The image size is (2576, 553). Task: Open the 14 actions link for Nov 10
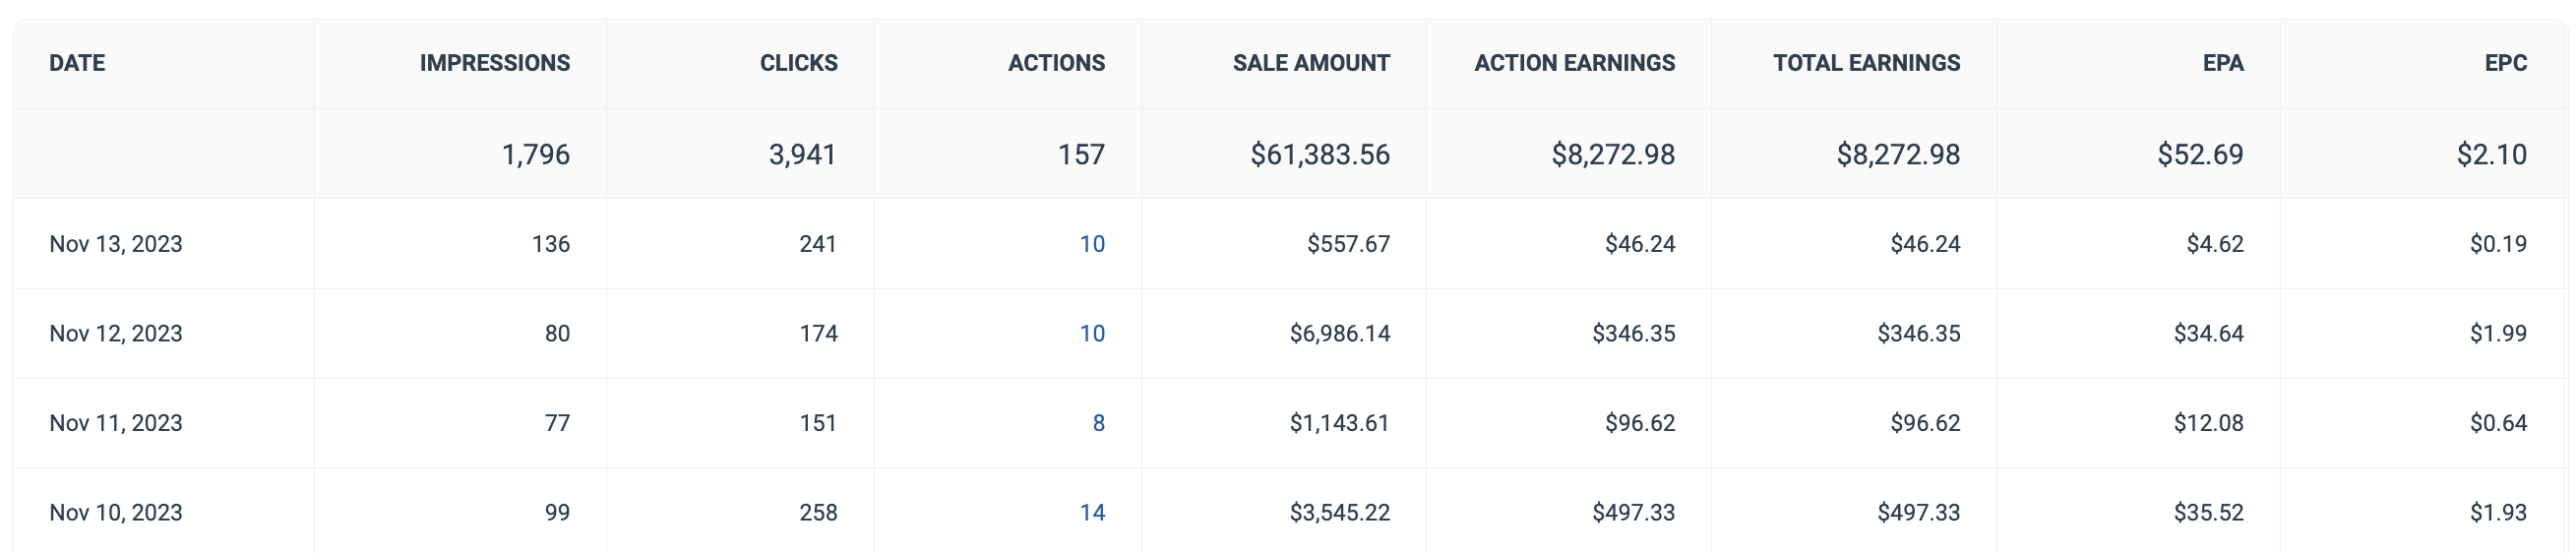tap(1091, 513)
